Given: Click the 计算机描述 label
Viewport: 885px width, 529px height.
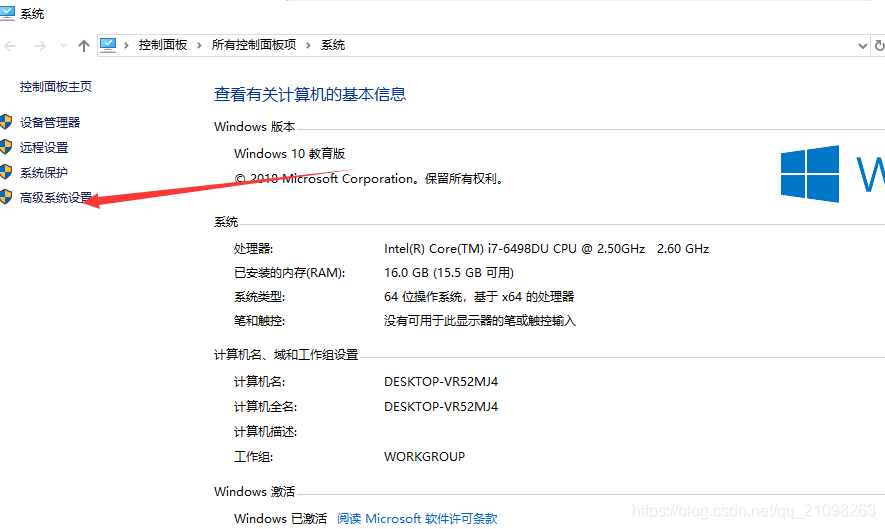Looking at the screenshot, I should [265, 431].
